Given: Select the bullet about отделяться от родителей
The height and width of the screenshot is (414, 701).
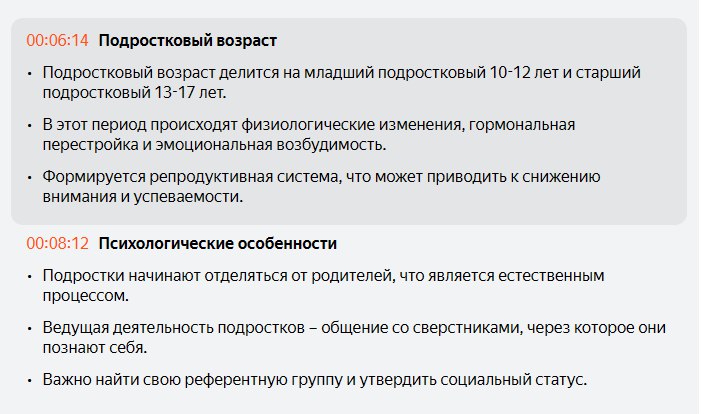Looking at the screenshot, I should (x=324, y=285).
